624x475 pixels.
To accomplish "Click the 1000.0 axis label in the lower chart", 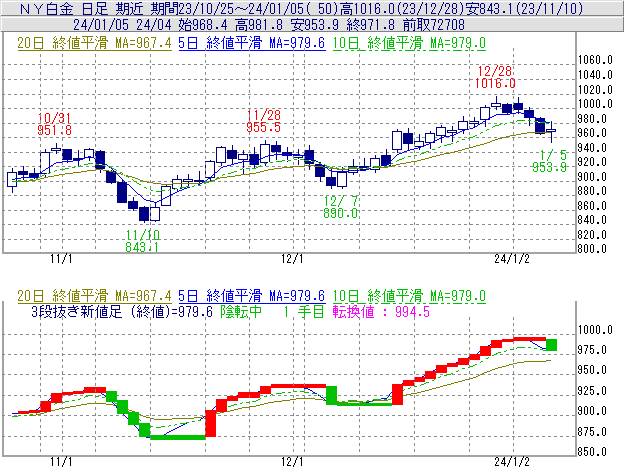I will 595,330.
